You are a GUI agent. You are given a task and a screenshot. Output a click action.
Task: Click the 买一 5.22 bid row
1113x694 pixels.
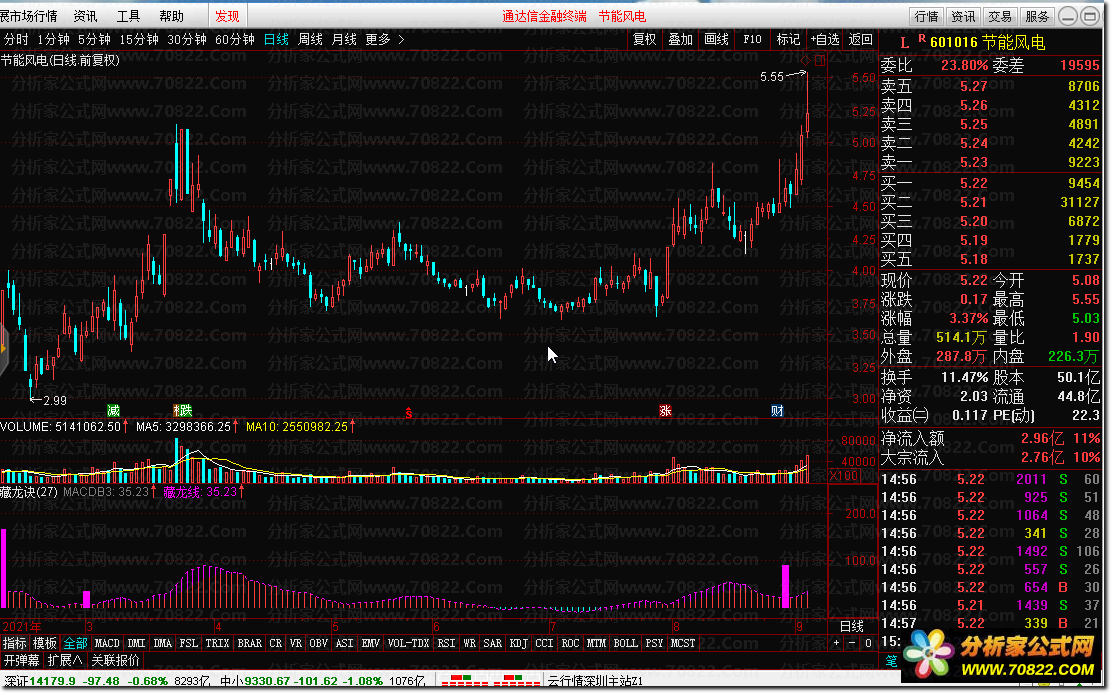tap(990, 183)
